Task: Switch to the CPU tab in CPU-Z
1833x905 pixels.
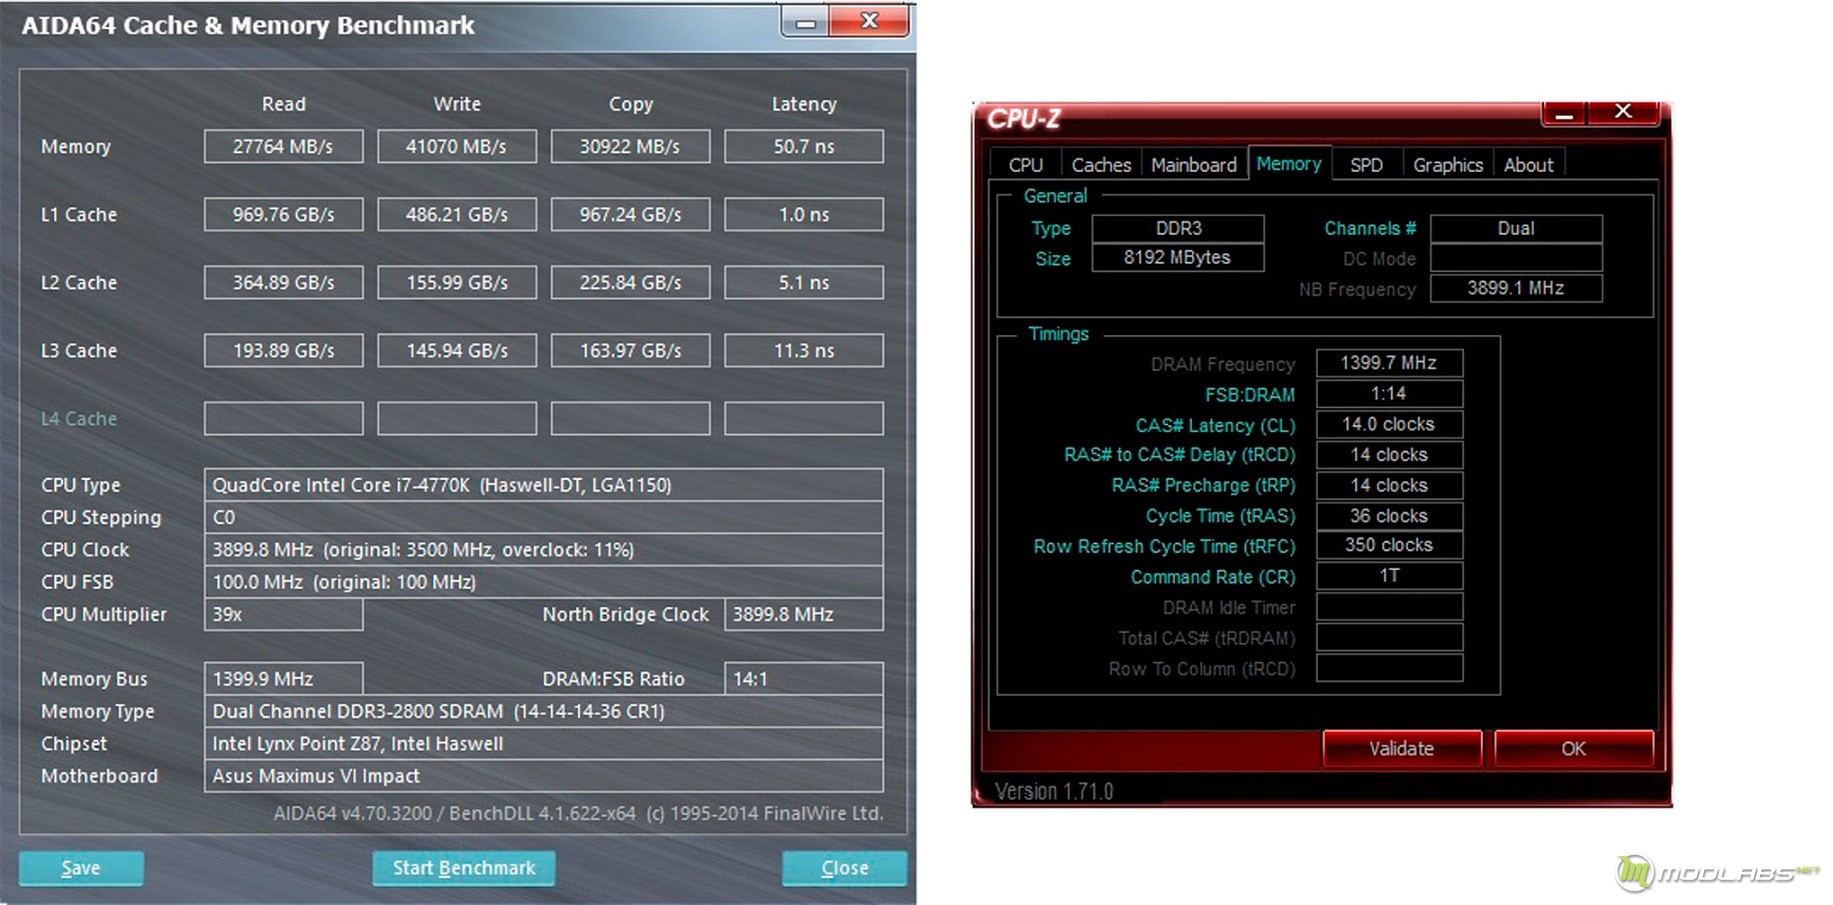Action: click(x=1025, y=165)
